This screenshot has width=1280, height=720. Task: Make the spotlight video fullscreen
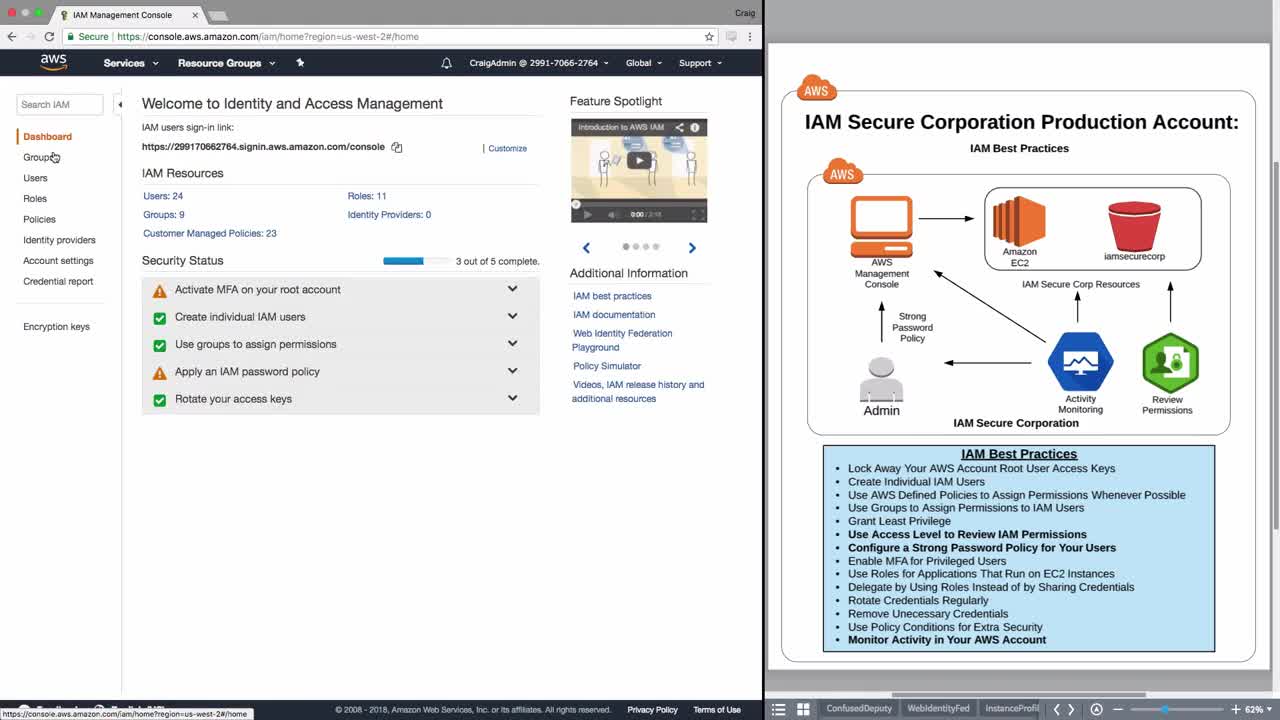point(697,214)
